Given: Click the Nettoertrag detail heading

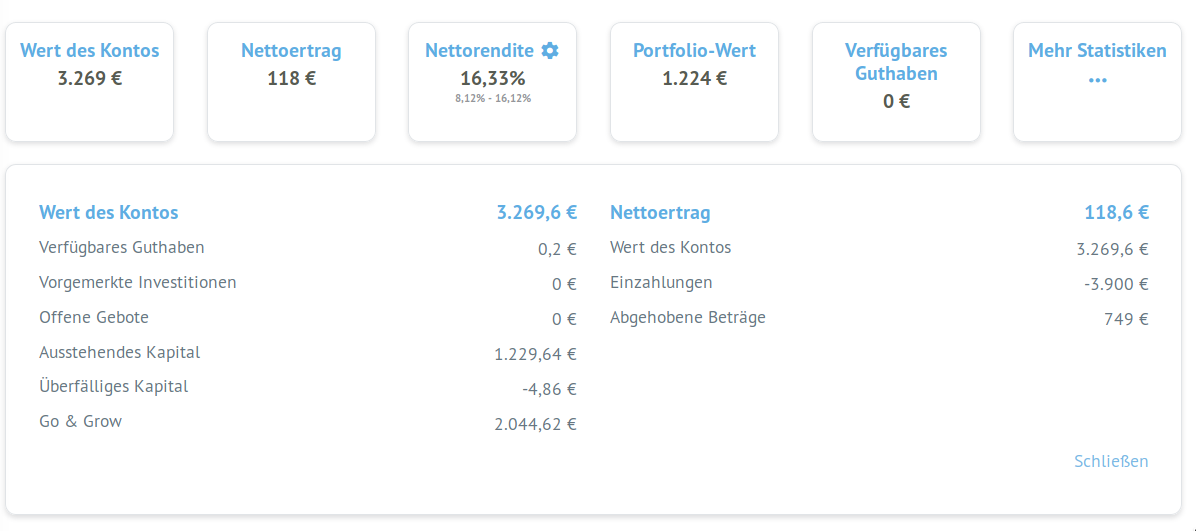Looking at the screenshot, I should point(660,212).
